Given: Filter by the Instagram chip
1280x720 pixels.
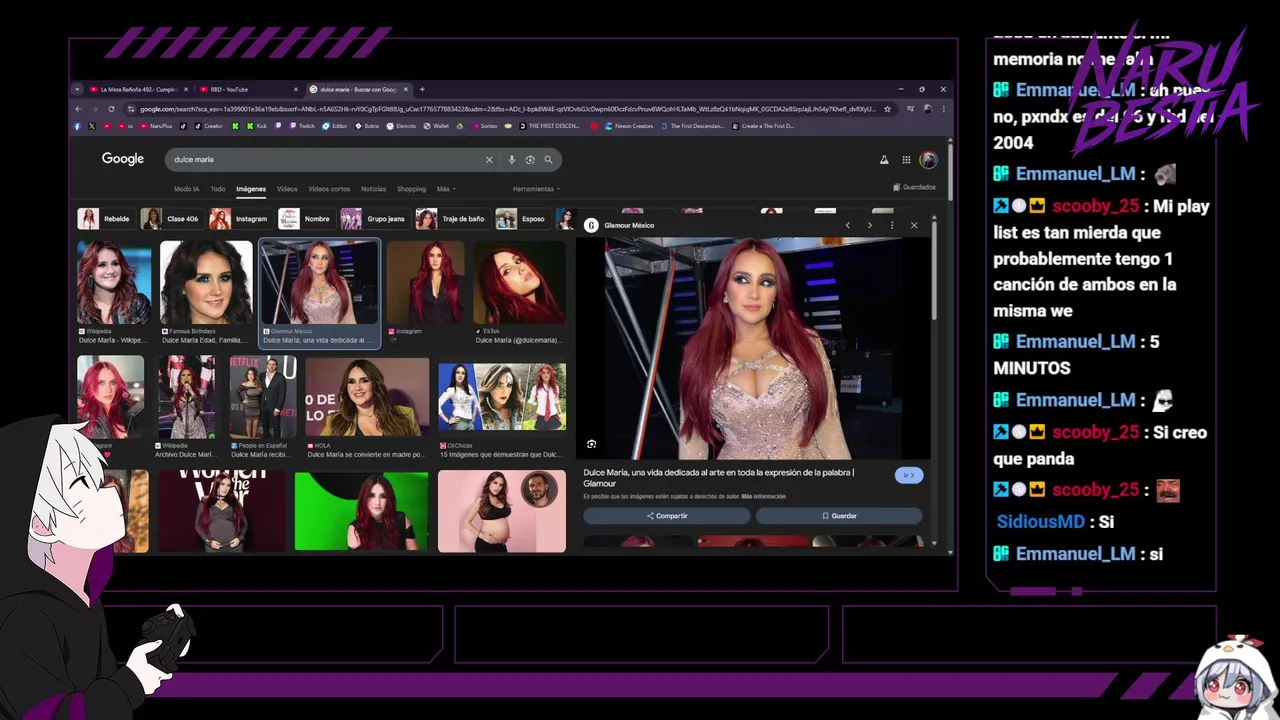Looking at the screenshot, I should point(240,219).
